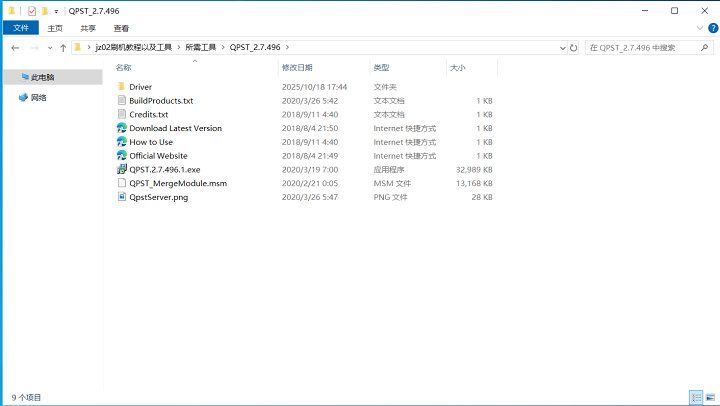Refresh the current folder view
Viewport: 720px width, 406px height.
click(x=574, y=47)
